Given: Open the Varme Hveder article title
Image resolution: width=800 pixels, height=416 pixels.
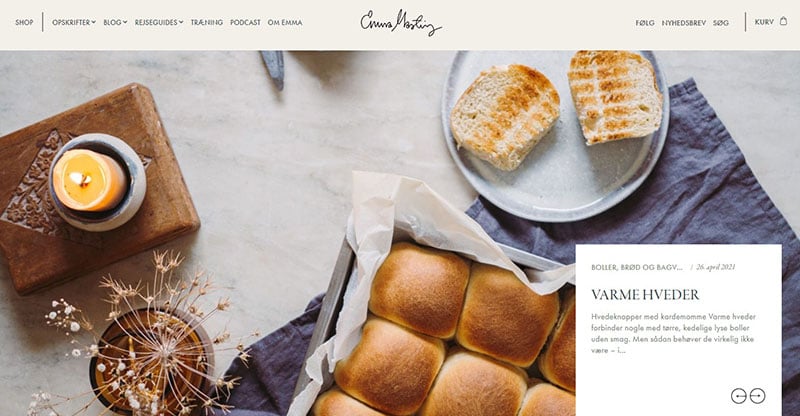Looking at the screenshot, I should pyautogui.click(x=645, y=295).
